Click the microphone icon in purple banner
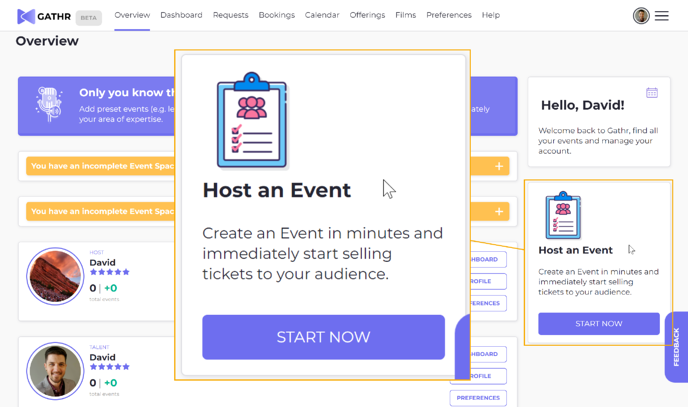688x407 pixels. tap(49, 104)
